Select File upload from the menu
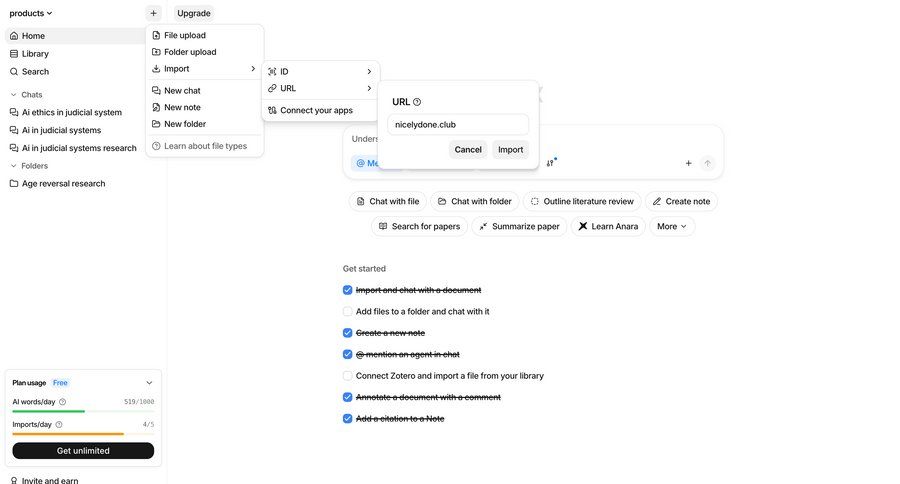This screenshot has width=900, height=484. tap(184, 35)
